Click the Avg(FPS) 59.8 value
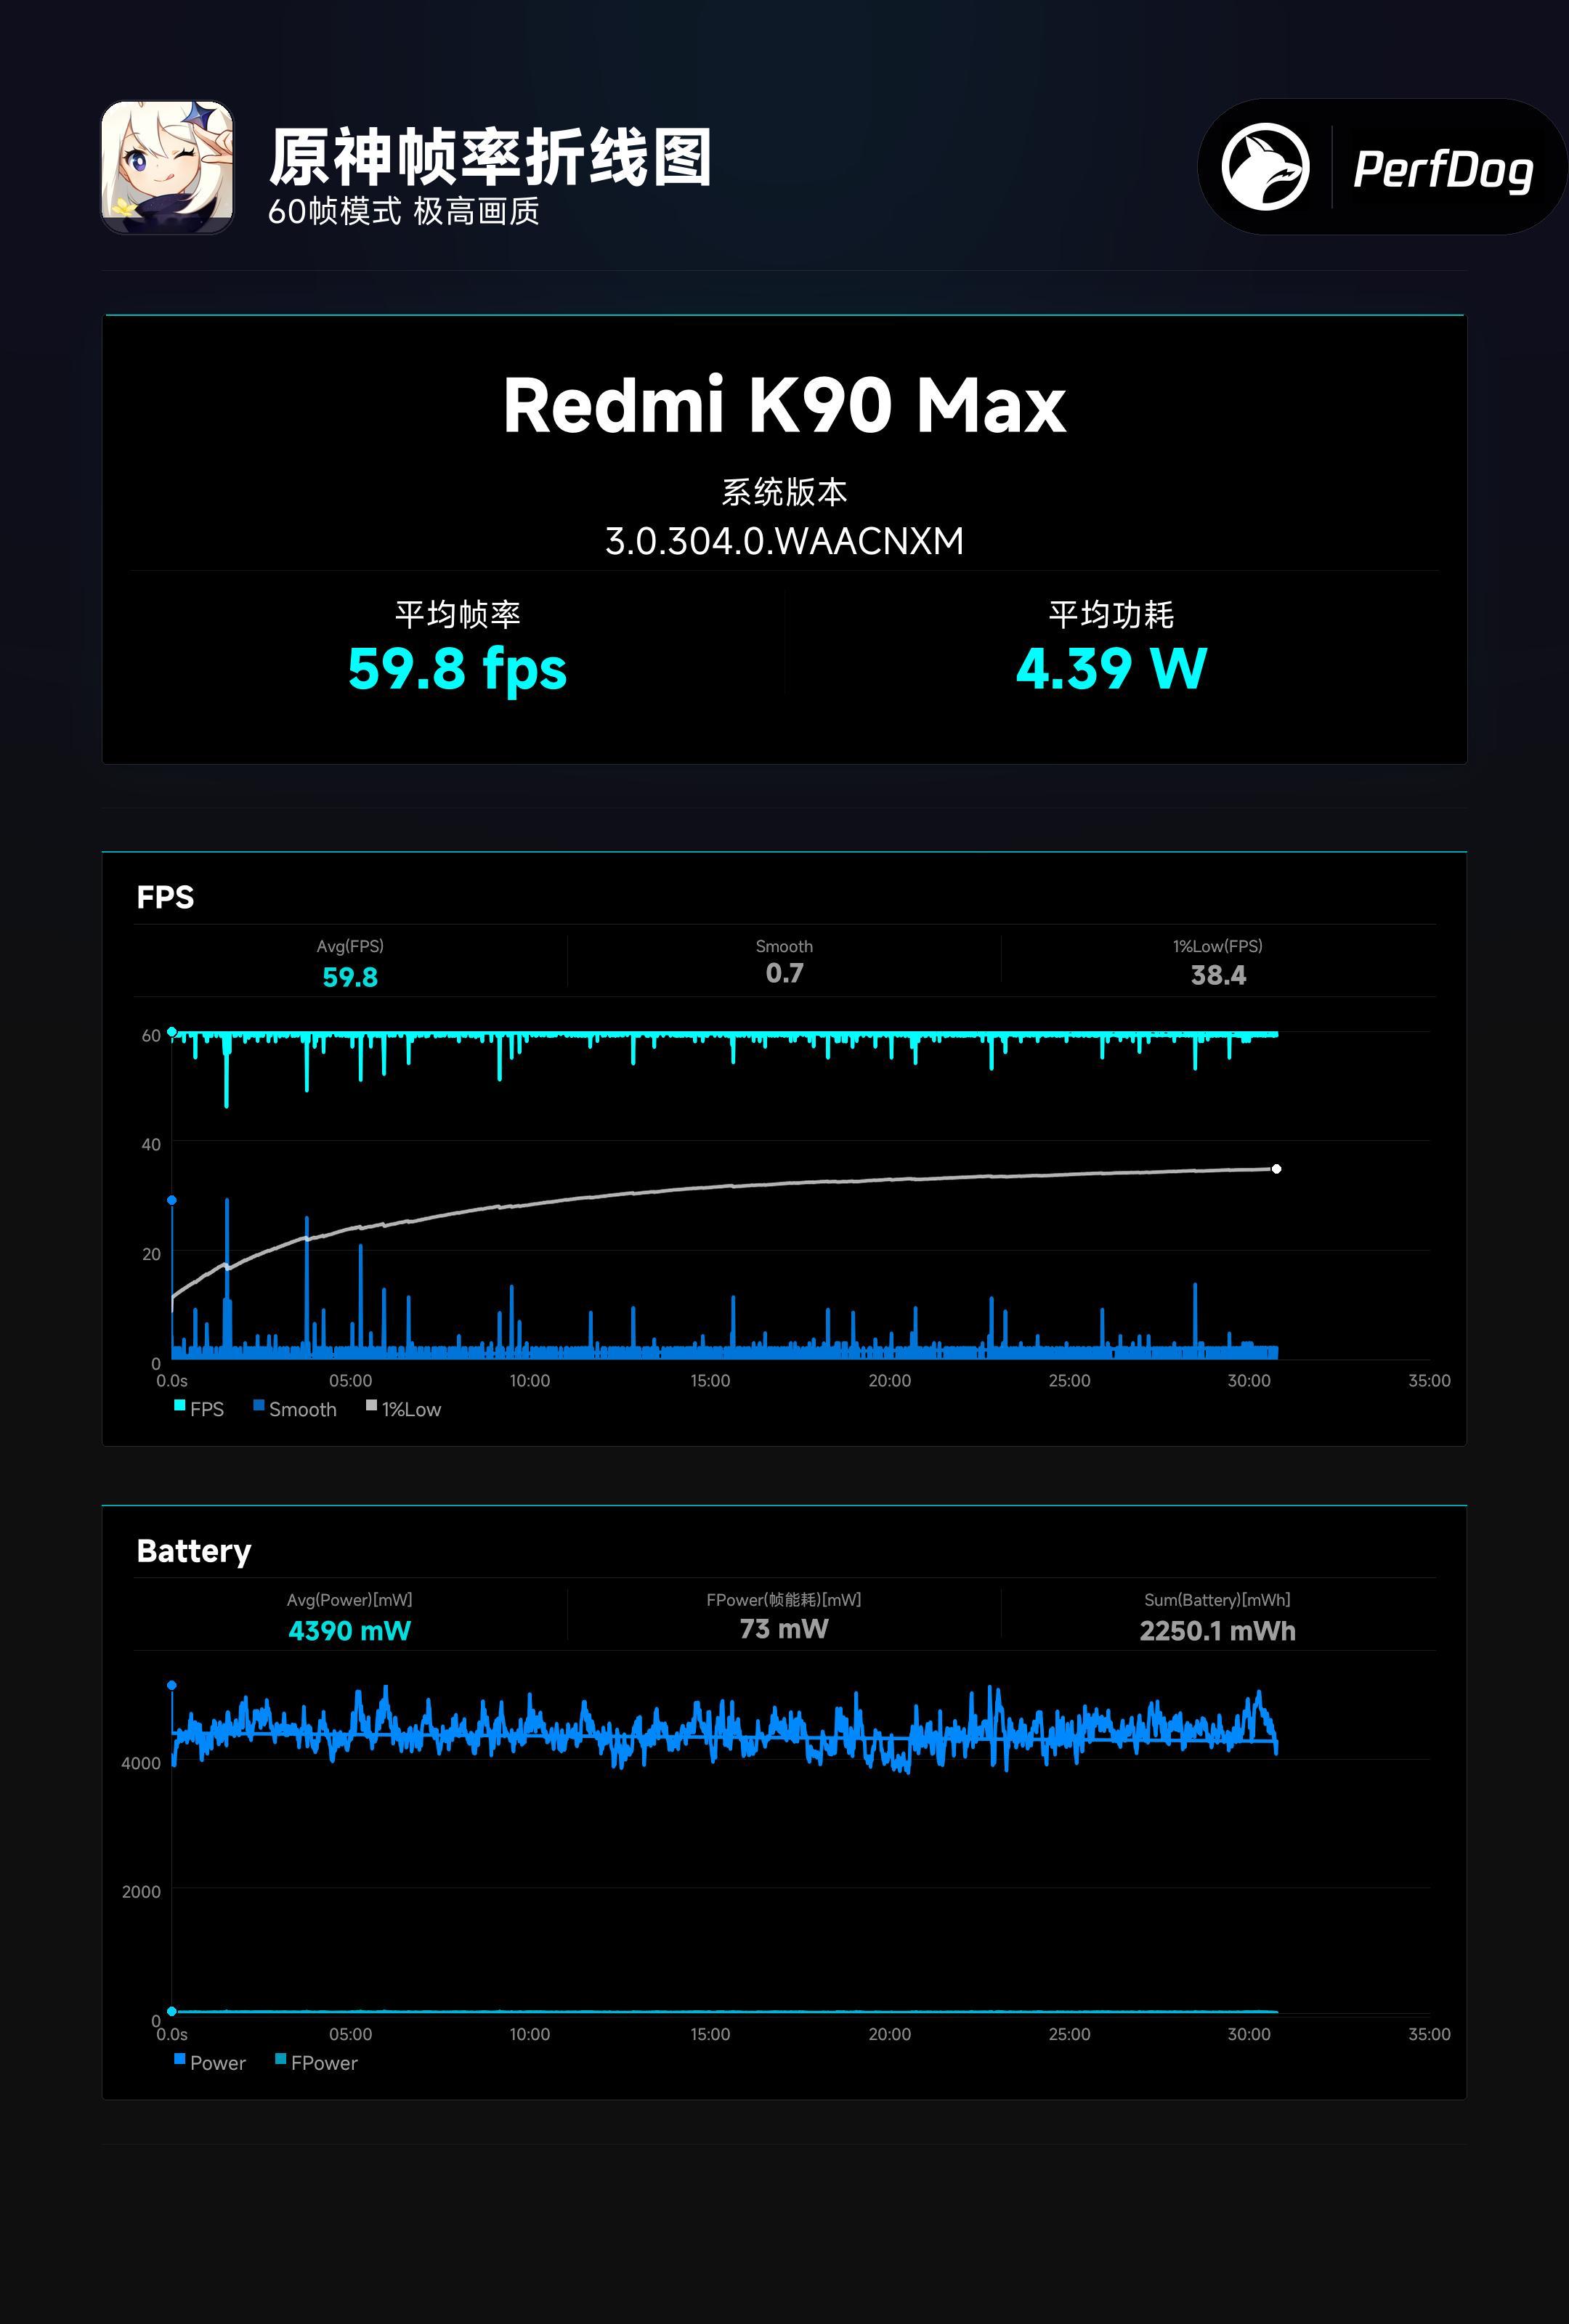Image resolution: width=1569 pixels, height=2324 pixels. point(350,977)
